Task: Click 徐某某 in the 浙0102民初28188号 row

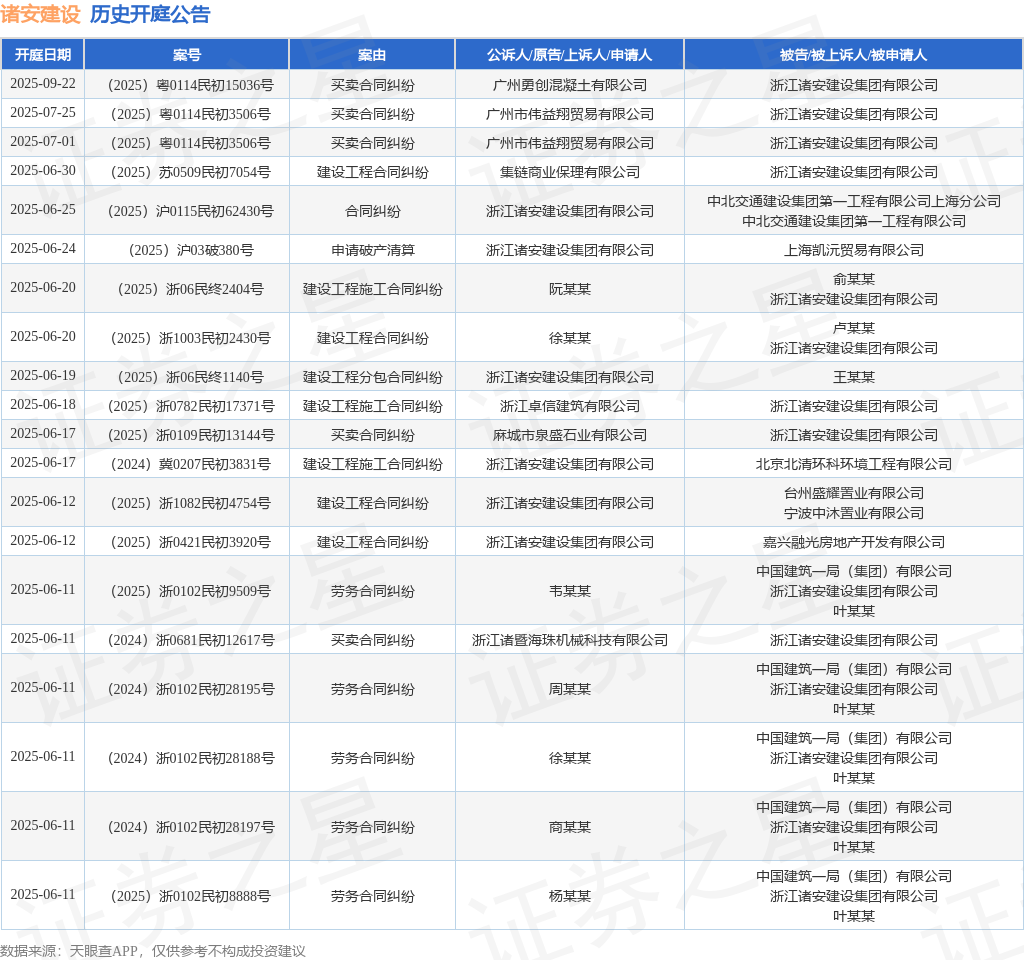Action: coord(569,758)
